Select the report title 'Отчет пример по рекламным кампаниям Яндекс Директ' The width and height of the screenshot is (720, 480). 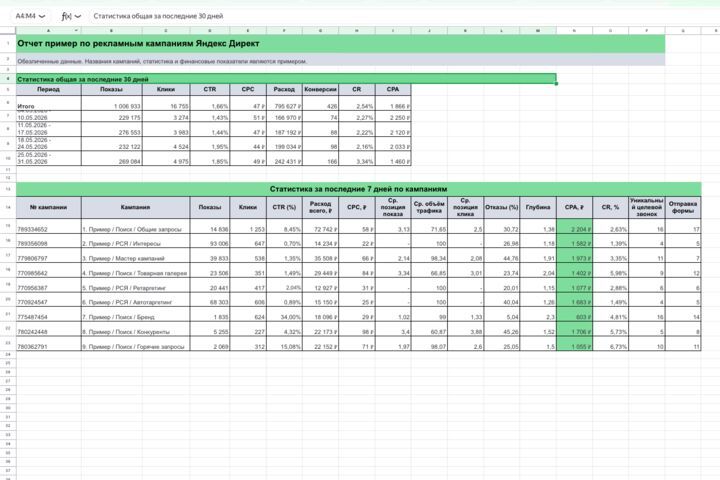coord(138,44)
